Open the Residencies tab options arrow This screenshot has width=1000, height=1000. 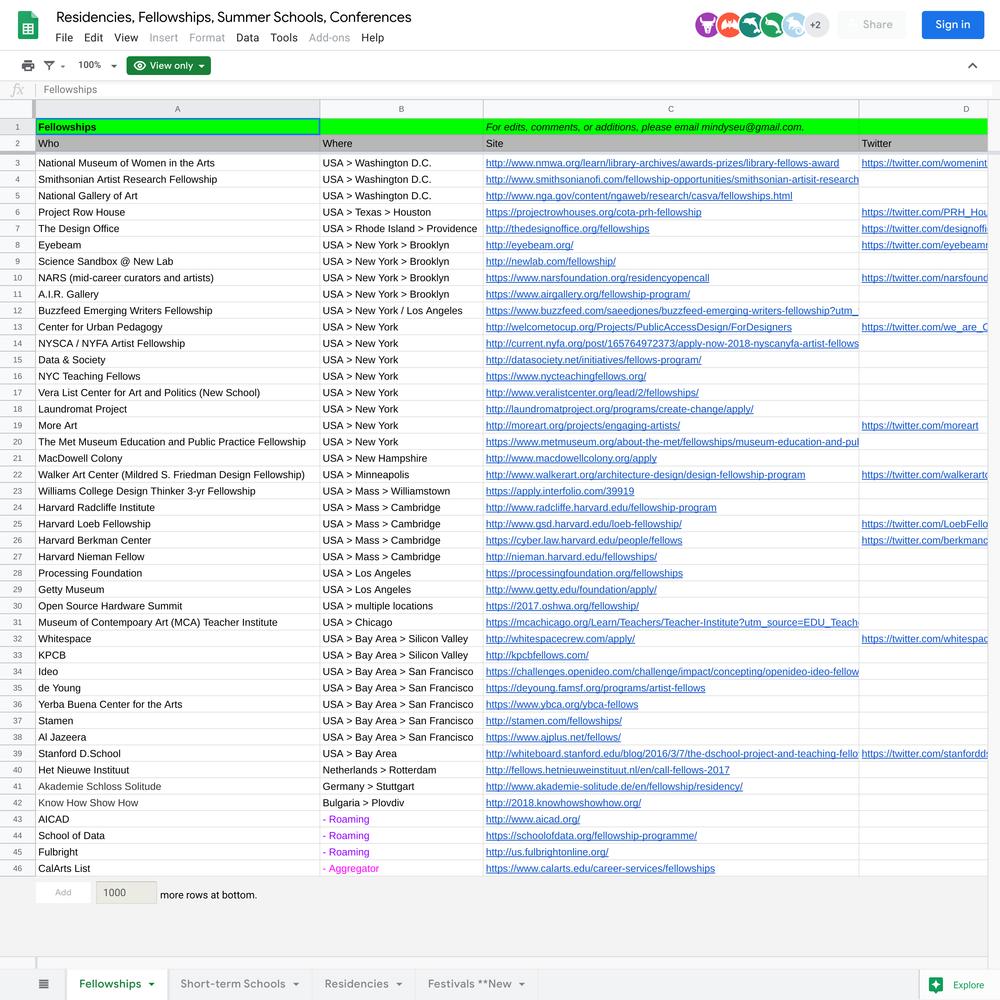click(x=399, y=985)
